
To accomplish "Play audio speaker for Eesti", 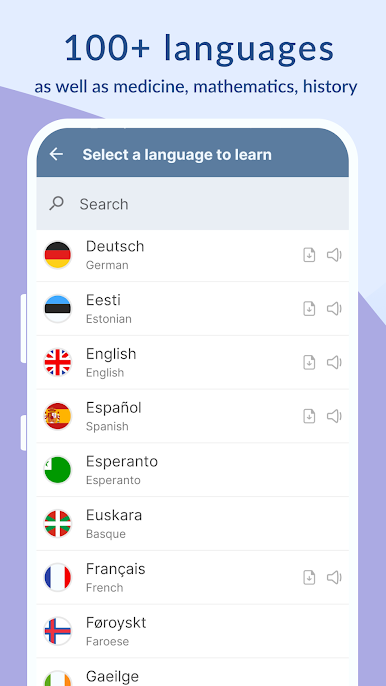I will click(x=334, y=308).
